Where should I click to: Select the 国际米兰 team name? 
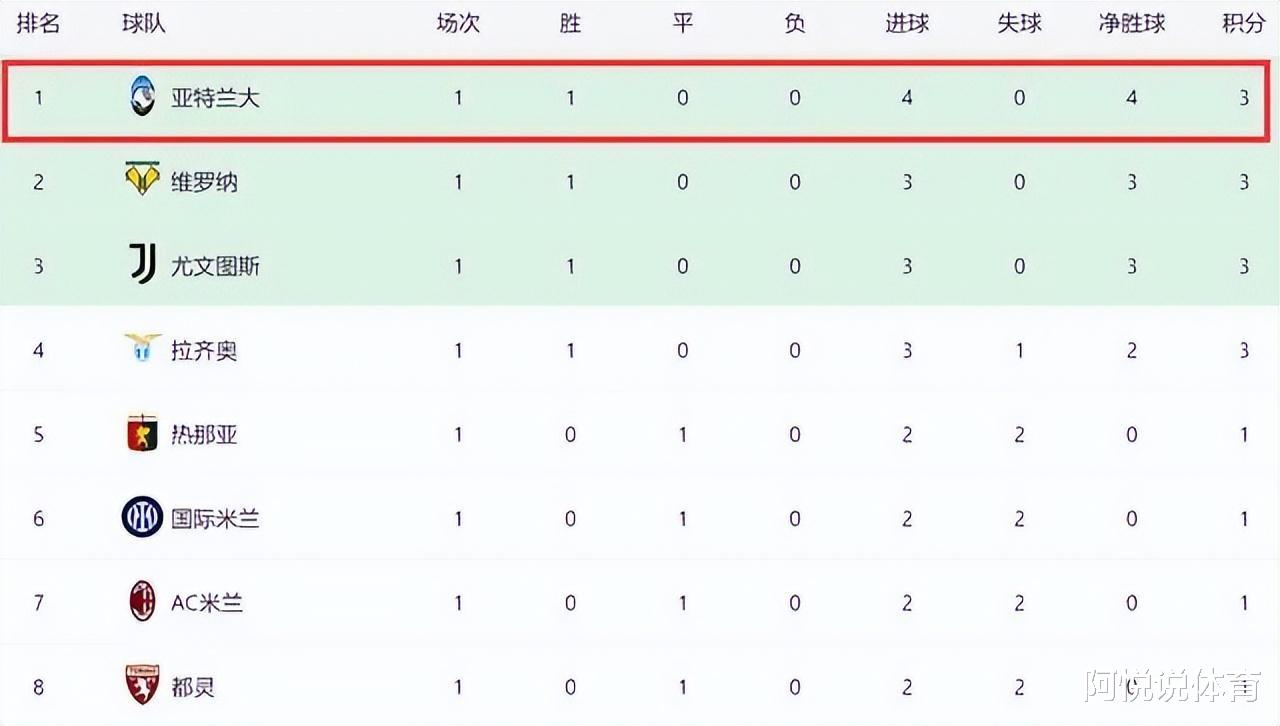[215, 519]
